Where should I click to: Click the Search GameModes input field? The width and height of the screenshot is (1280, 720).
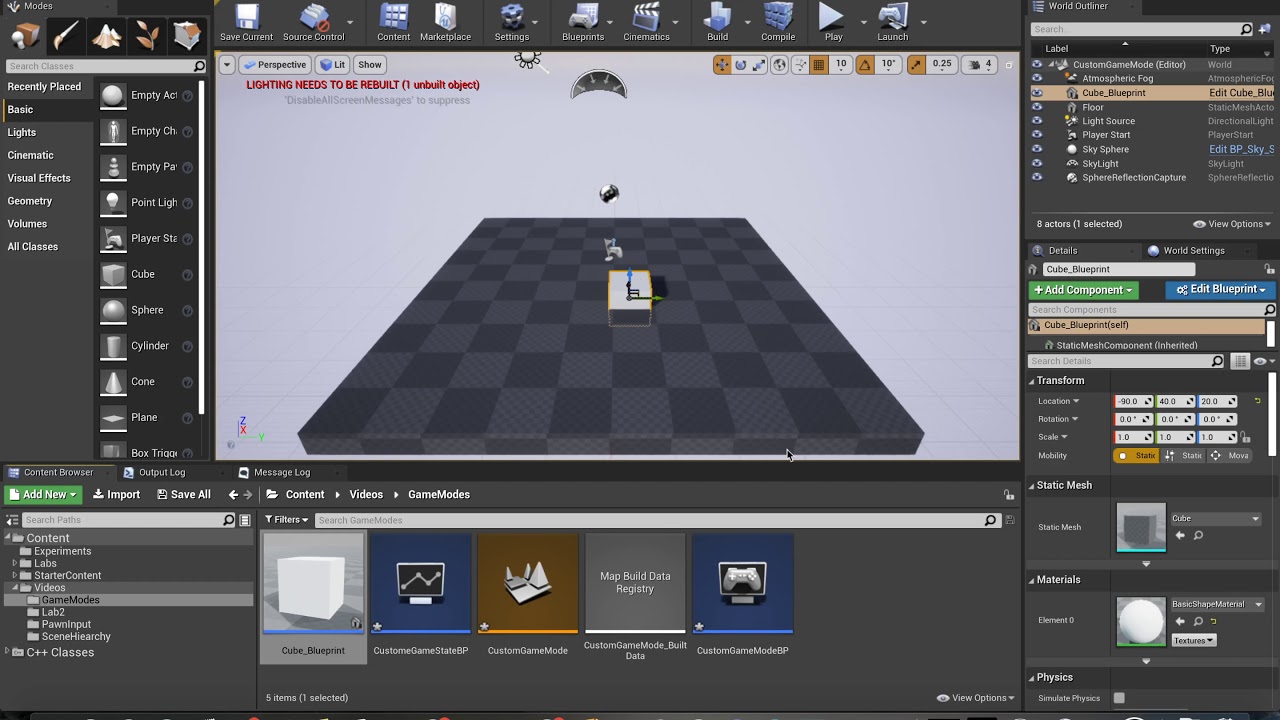pyautogui.click(x=657, y=520)
